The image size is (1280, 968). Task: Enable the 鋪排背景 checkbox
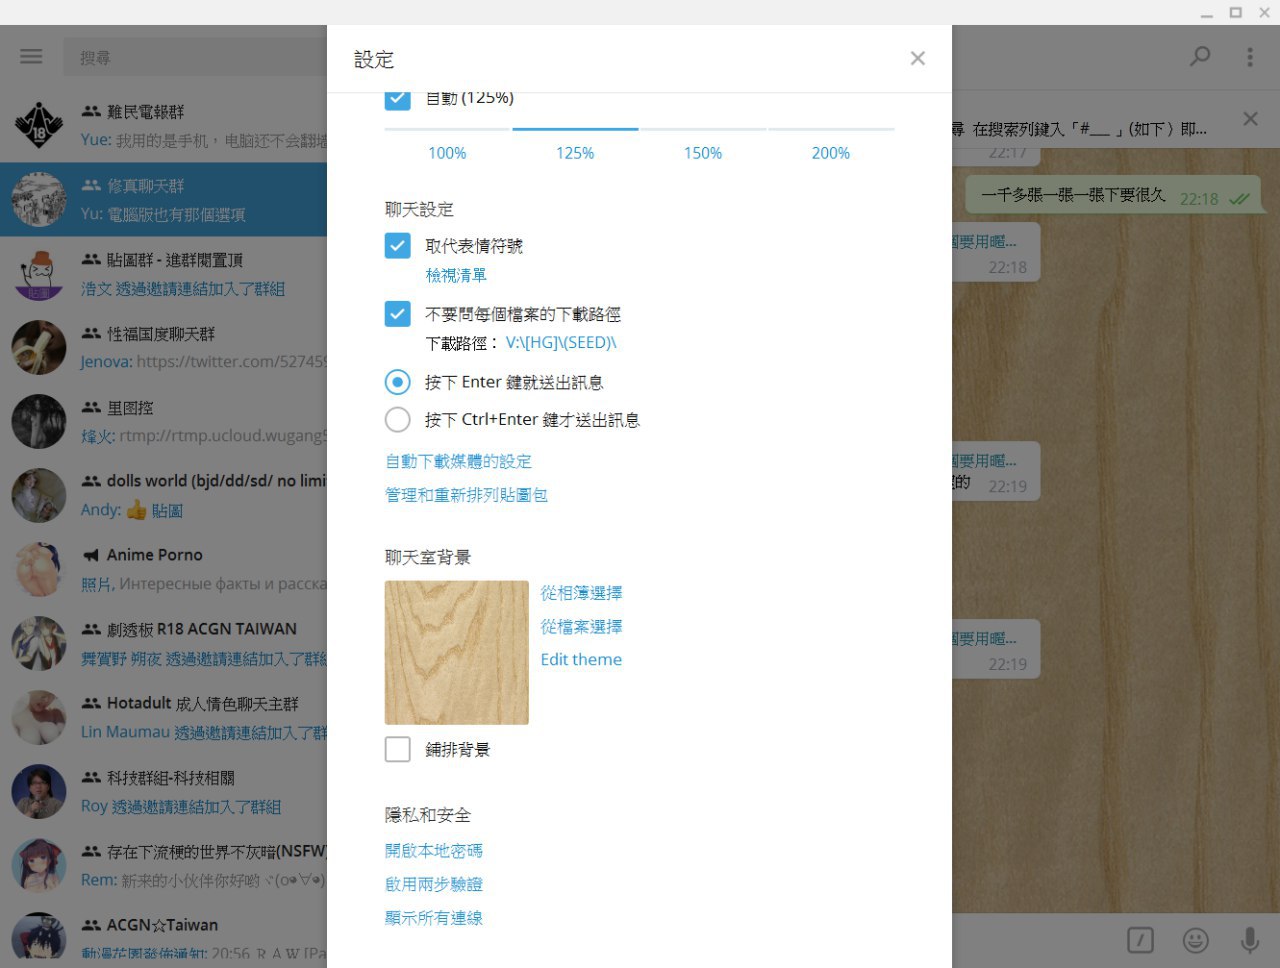[398, 749]
